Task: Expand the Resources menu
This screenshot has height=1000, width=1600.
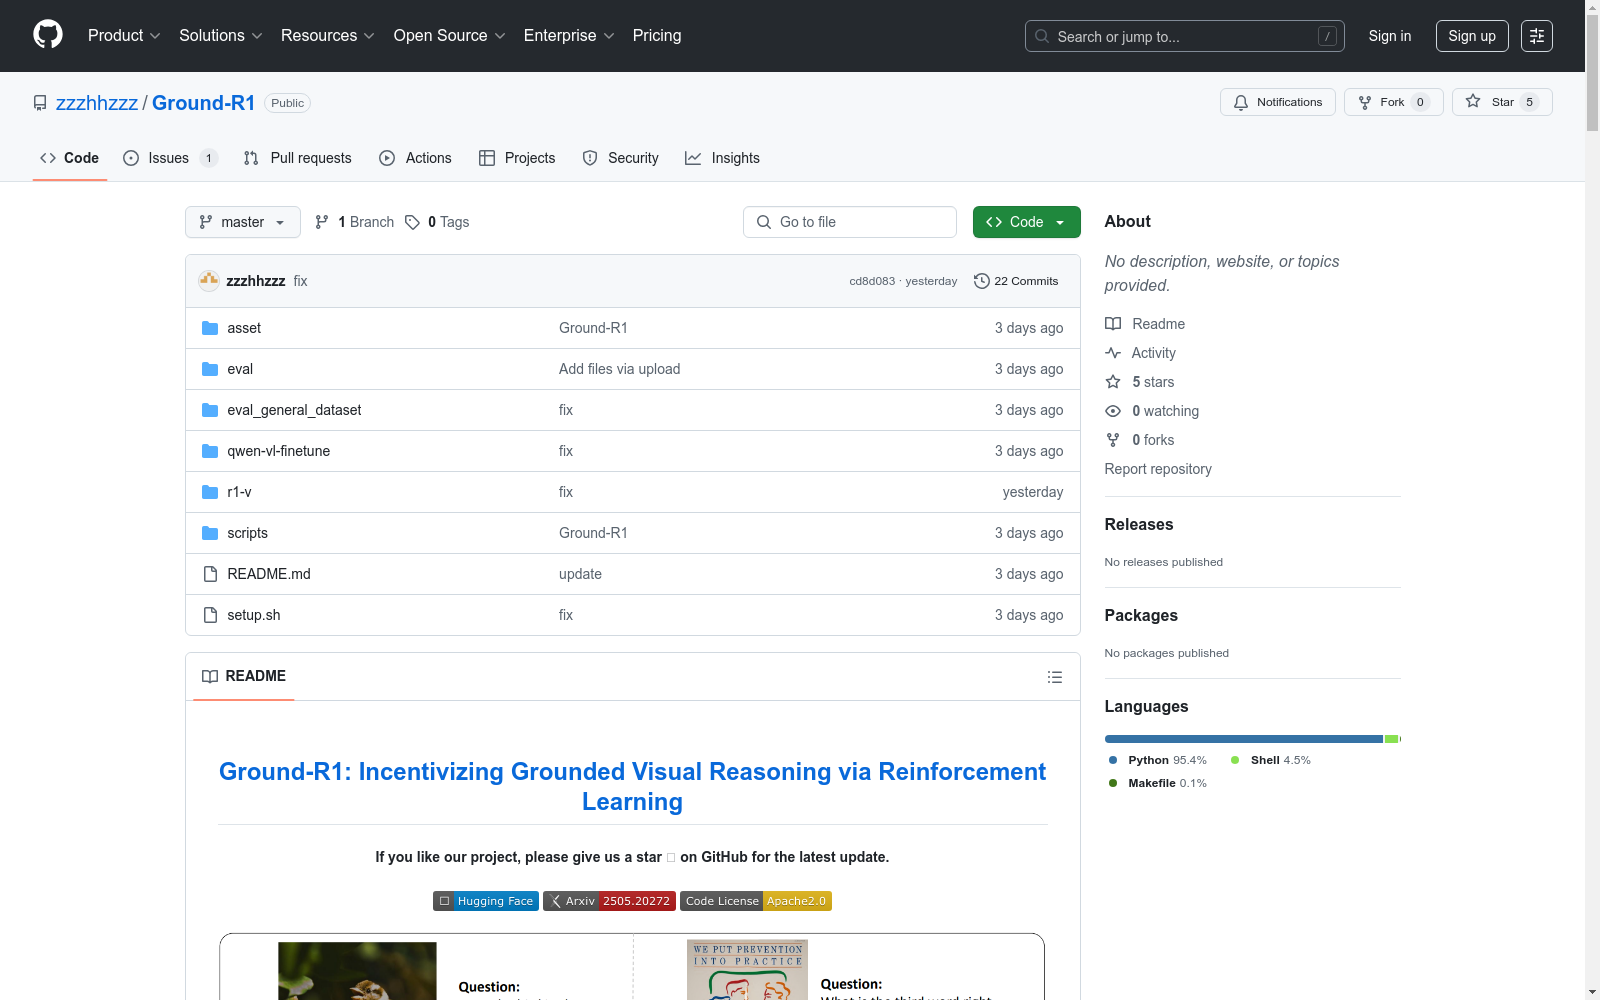Action: [x=328, y=36]
